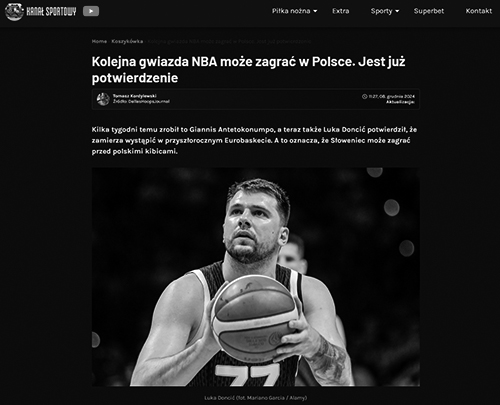The width and height of the screenshot is (500, 405).
Task: Click the Kanał Sportowy round logo emblem
Action: (14, 12)
